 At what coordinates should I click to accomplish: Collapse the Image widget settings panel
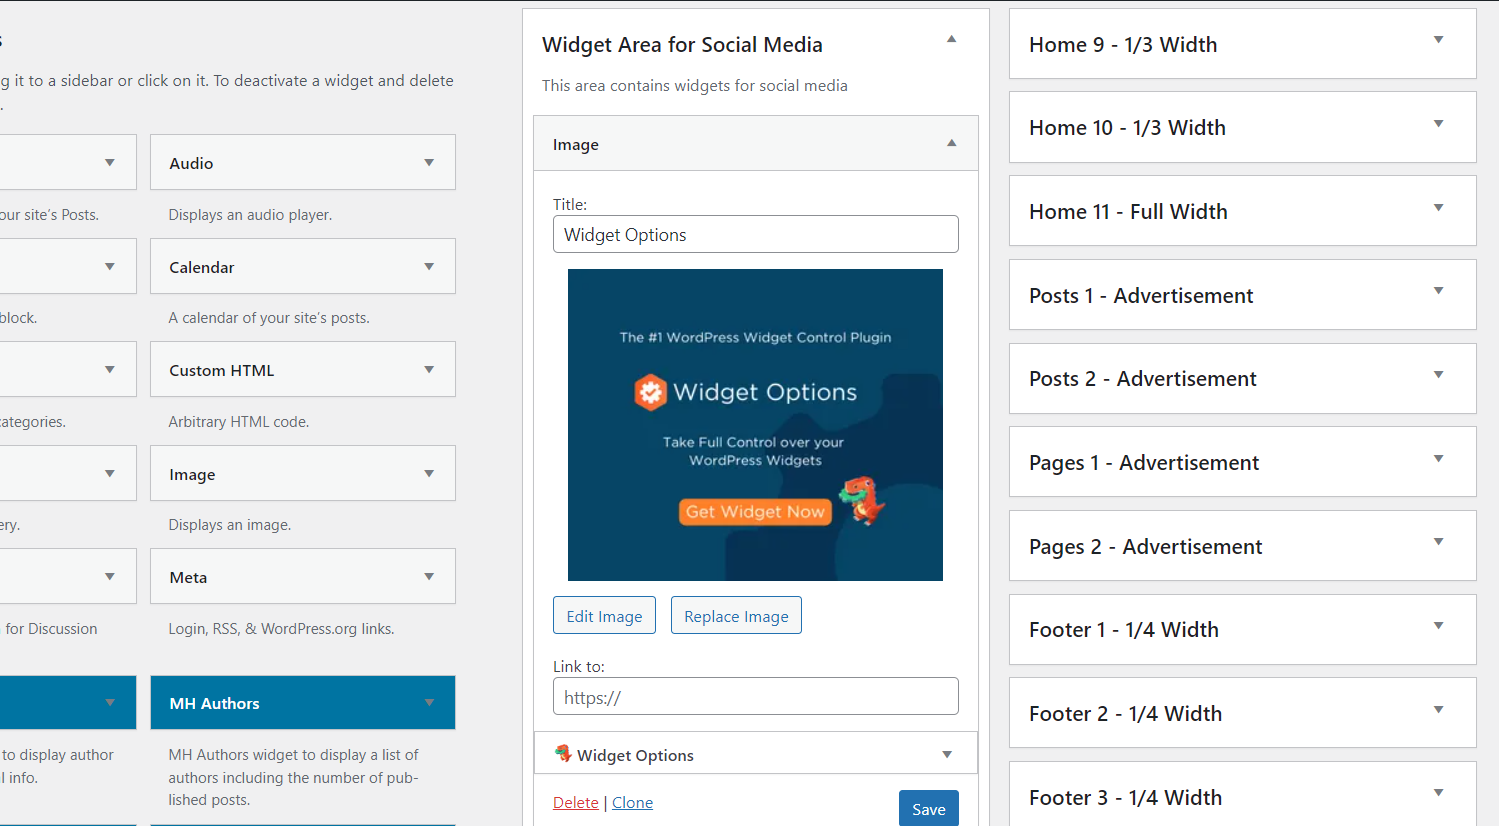tap(952, 143)
